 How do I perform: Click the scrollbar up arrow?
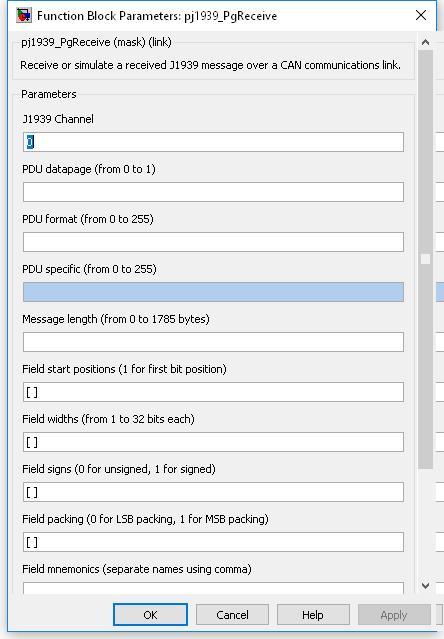click(425, 42)
